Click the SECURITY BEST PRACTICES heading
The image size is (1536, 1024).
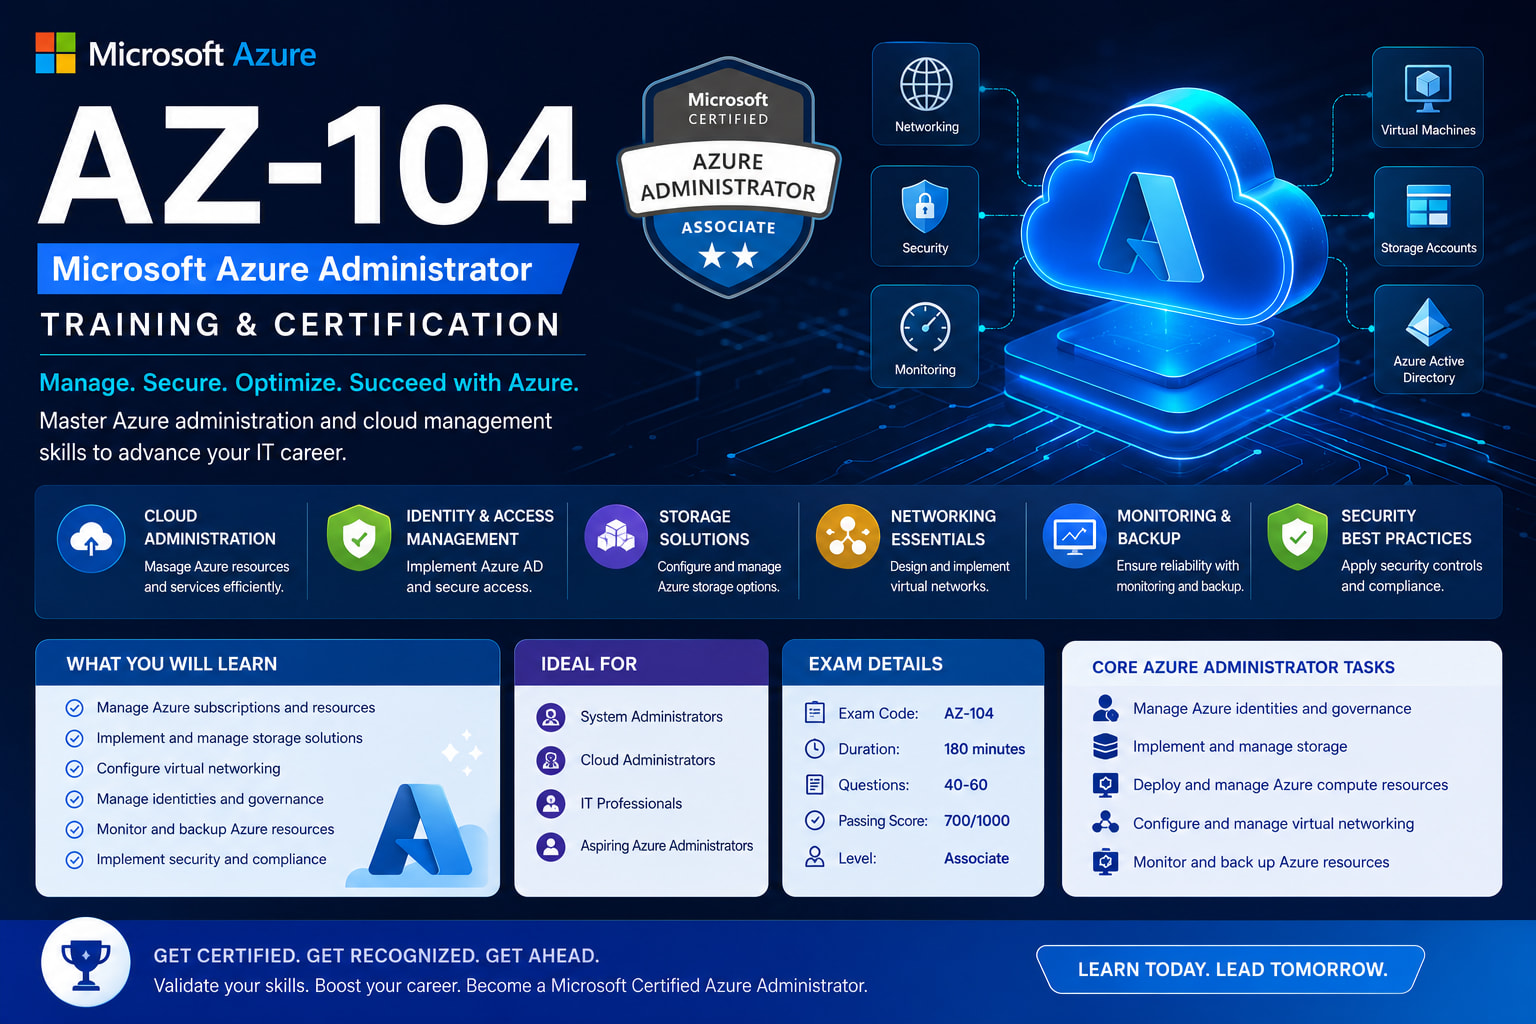(1406, 527)
